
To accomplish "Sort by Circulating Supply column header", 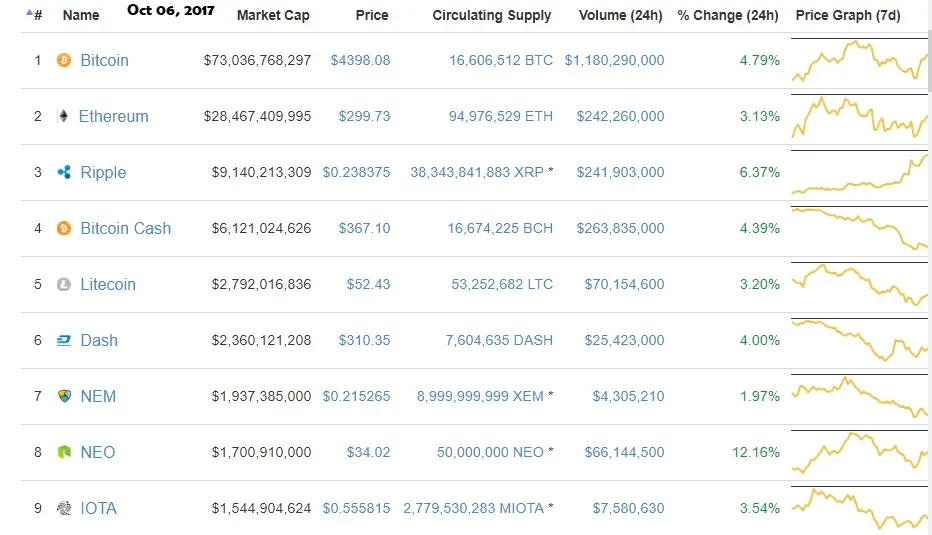I will point(492,15).
